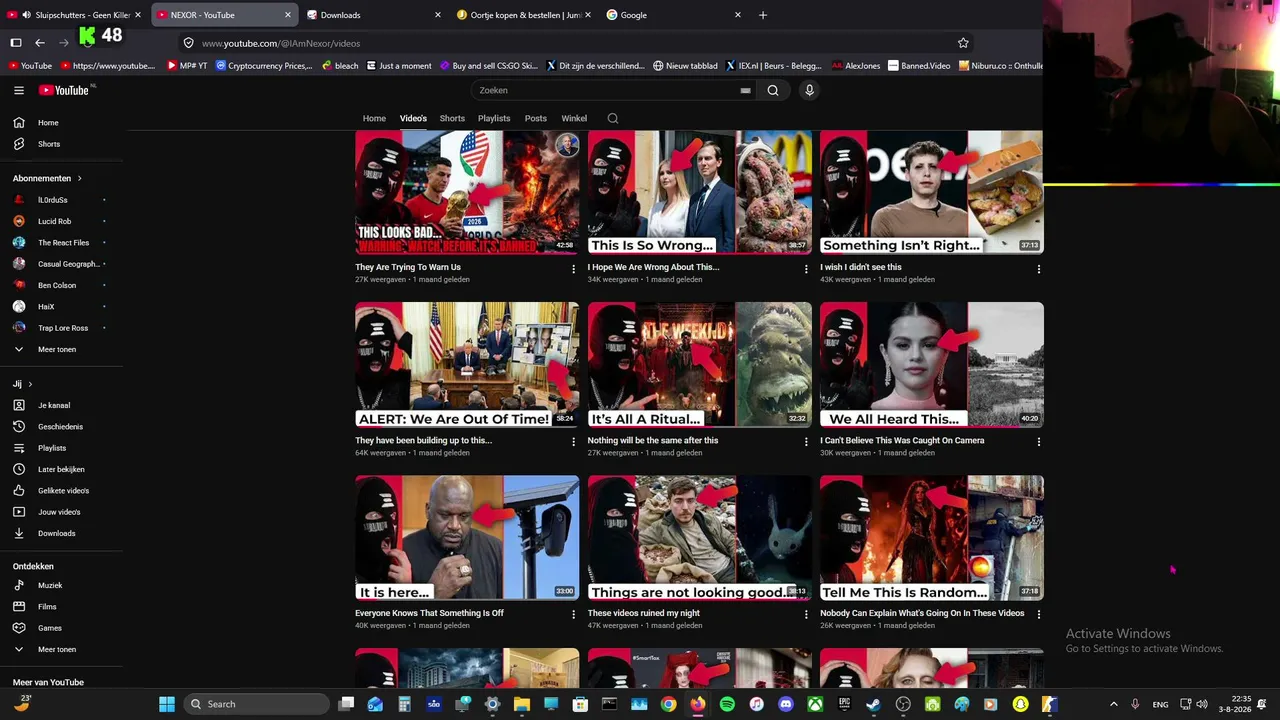Open the Cryptocurrency Prices bookmark
The height and width of the screenshot is (720, 1280).
click(264, 66)
